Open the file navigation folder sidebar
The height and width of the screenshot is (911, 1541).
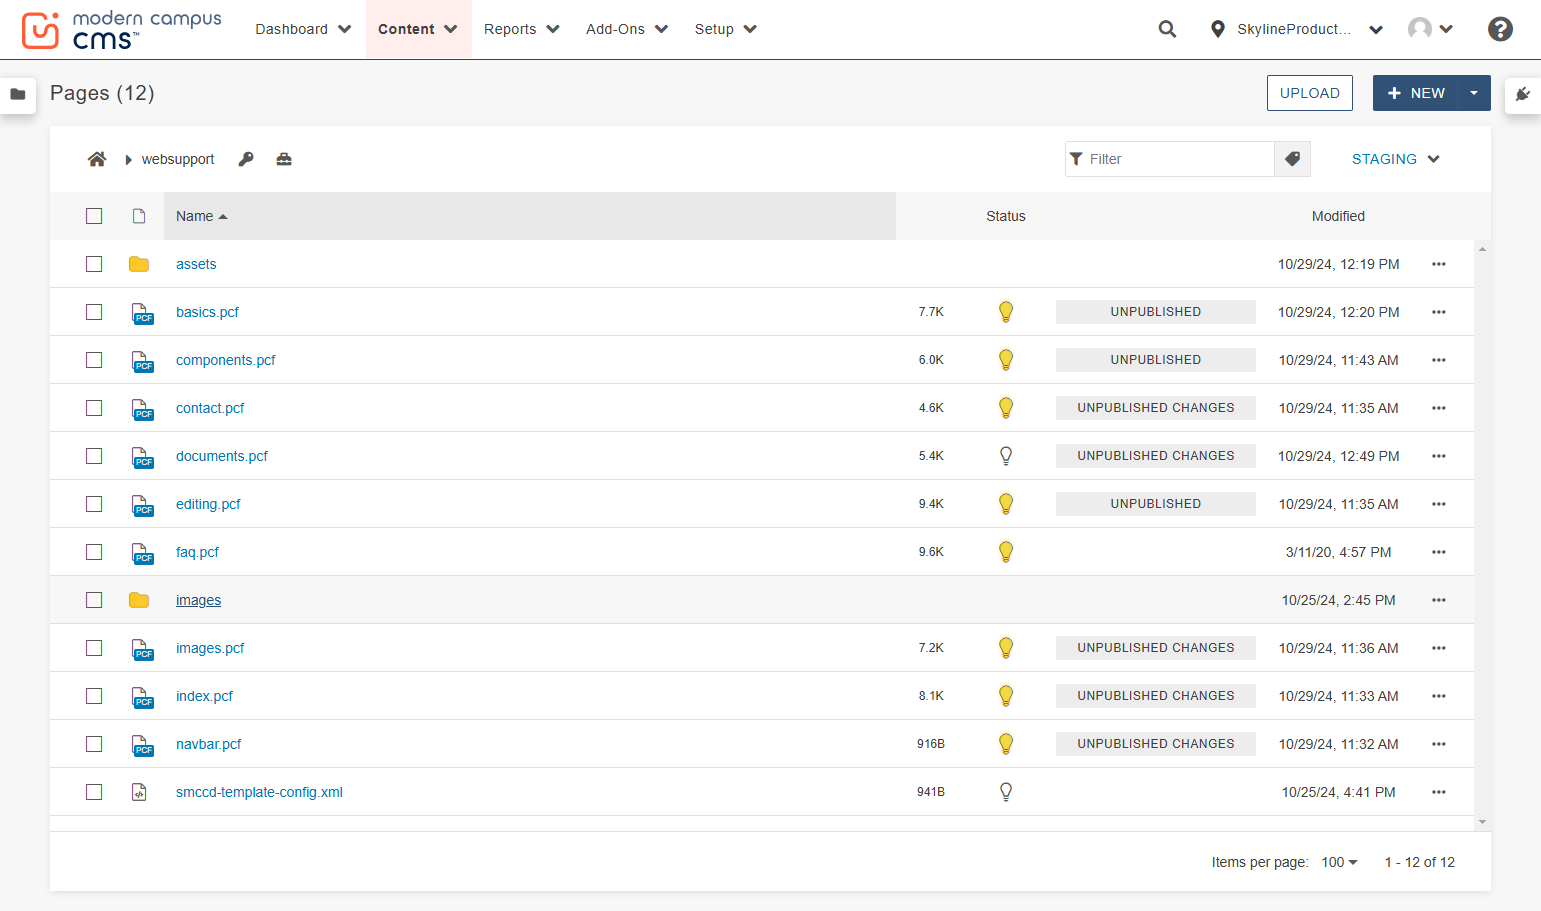(18, 94)
